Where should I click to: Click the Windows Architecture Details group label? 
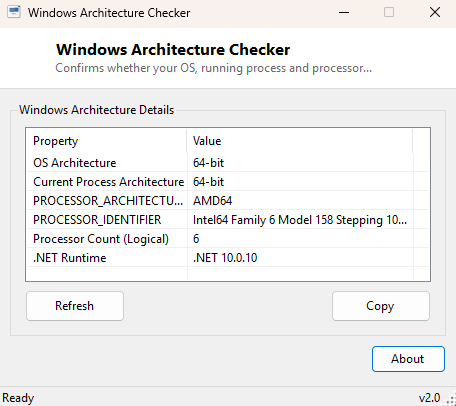pos(97,110)
